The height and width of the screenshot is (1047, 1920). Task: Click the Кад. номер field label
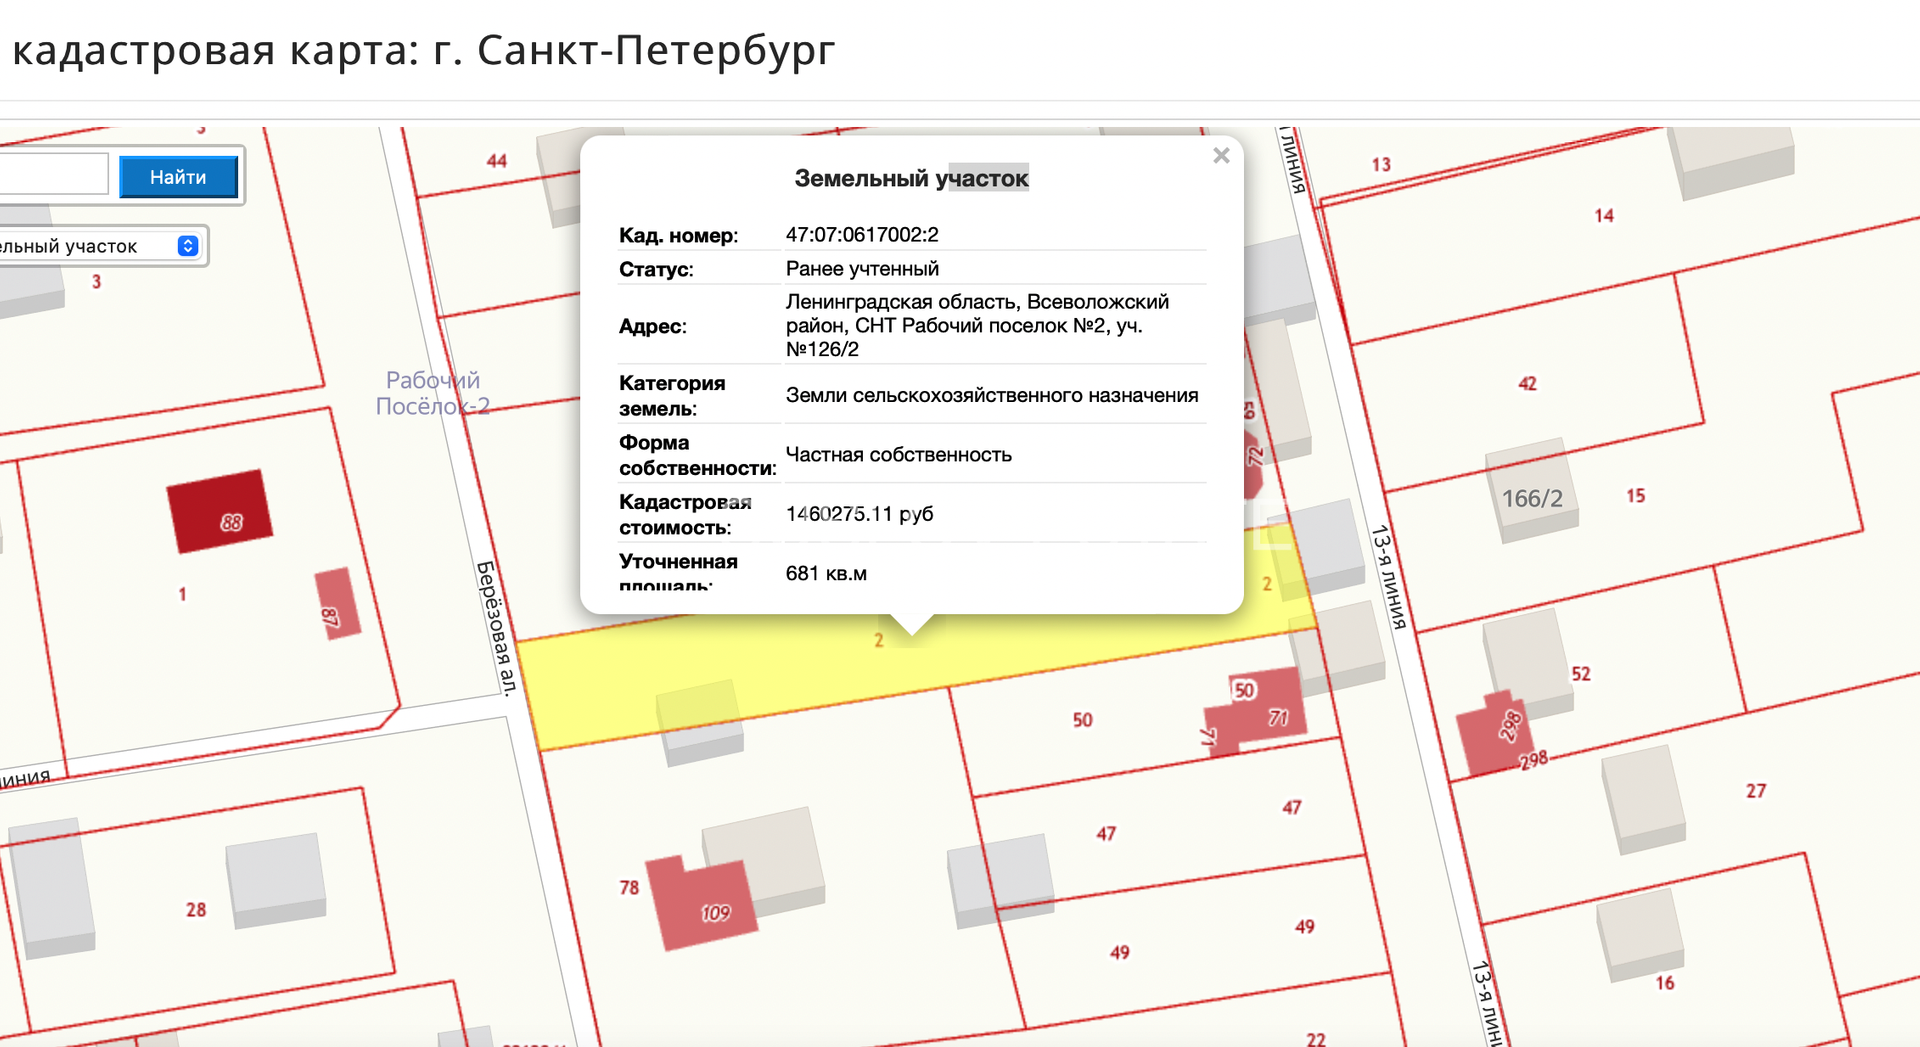678,236
